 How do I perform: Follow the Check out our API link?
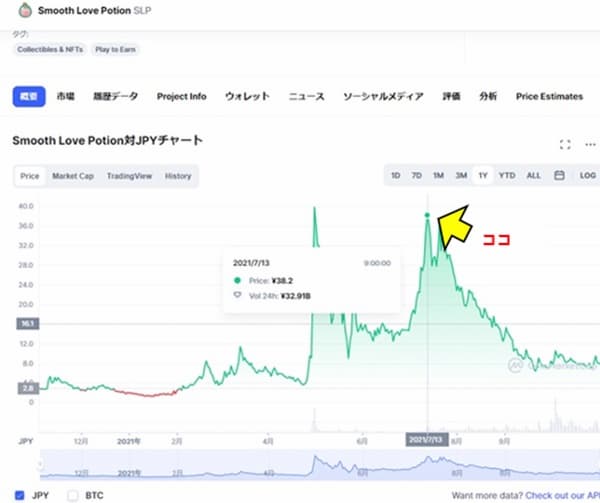[x=558, y=495]
